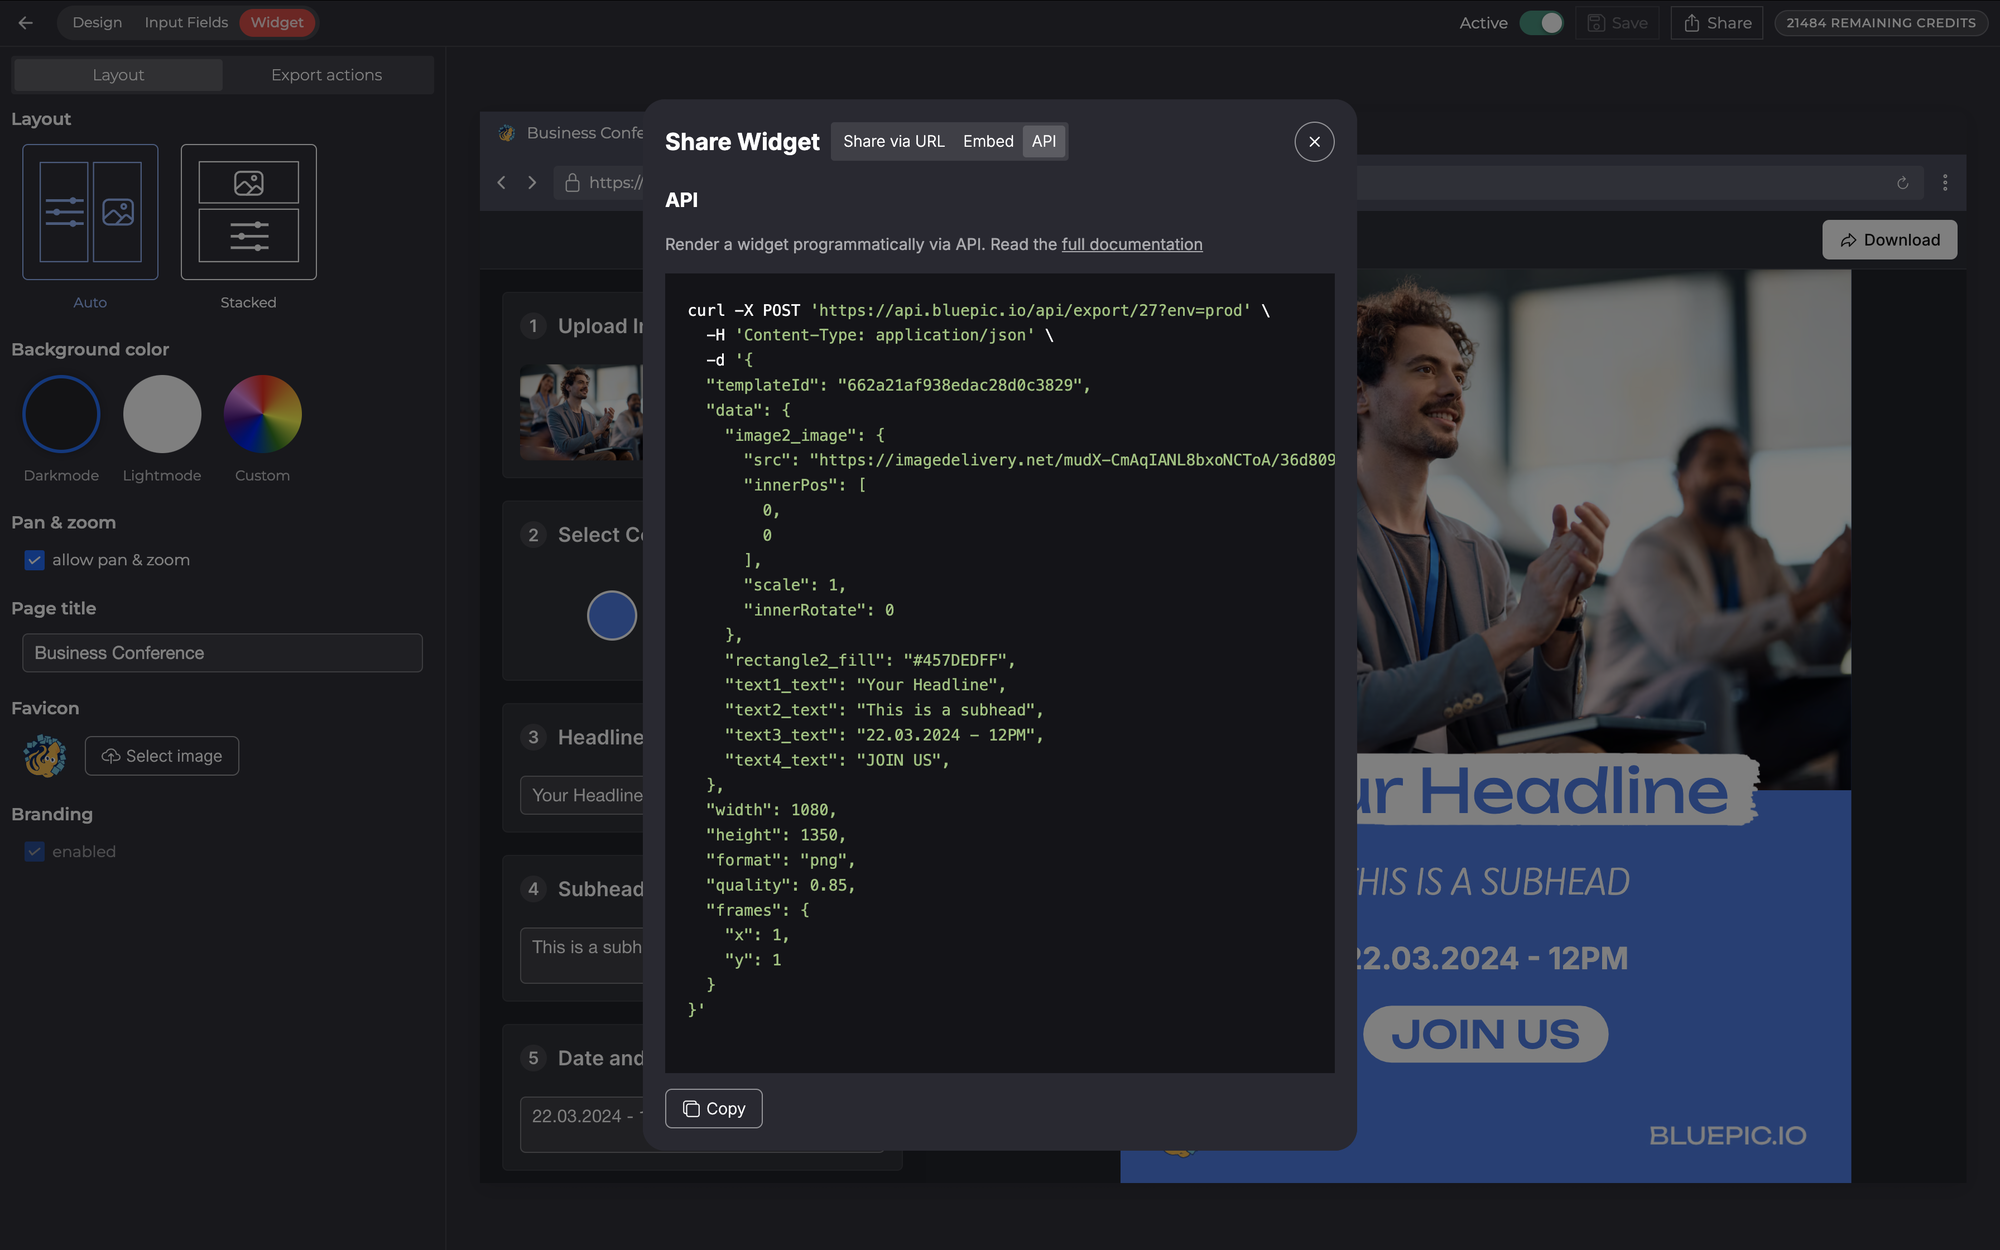Click the remaining credits badge
The image size is (2000, 1250).
click(x=1881, y=23)
